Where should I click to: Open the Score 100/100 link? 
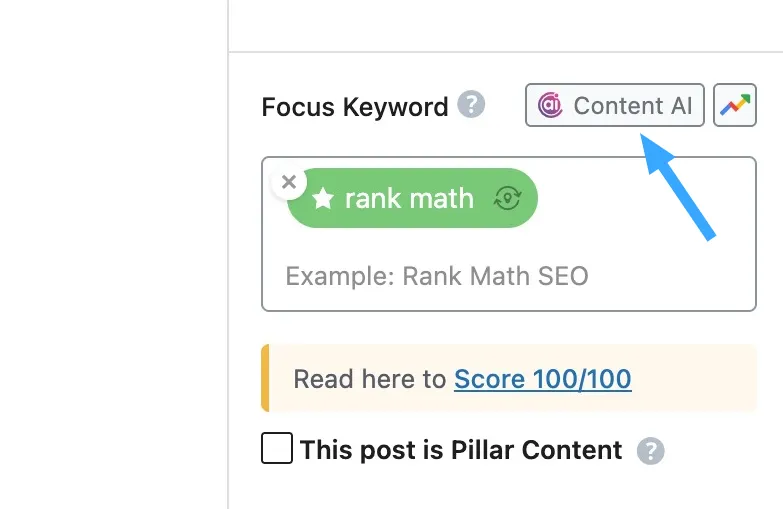542,379
